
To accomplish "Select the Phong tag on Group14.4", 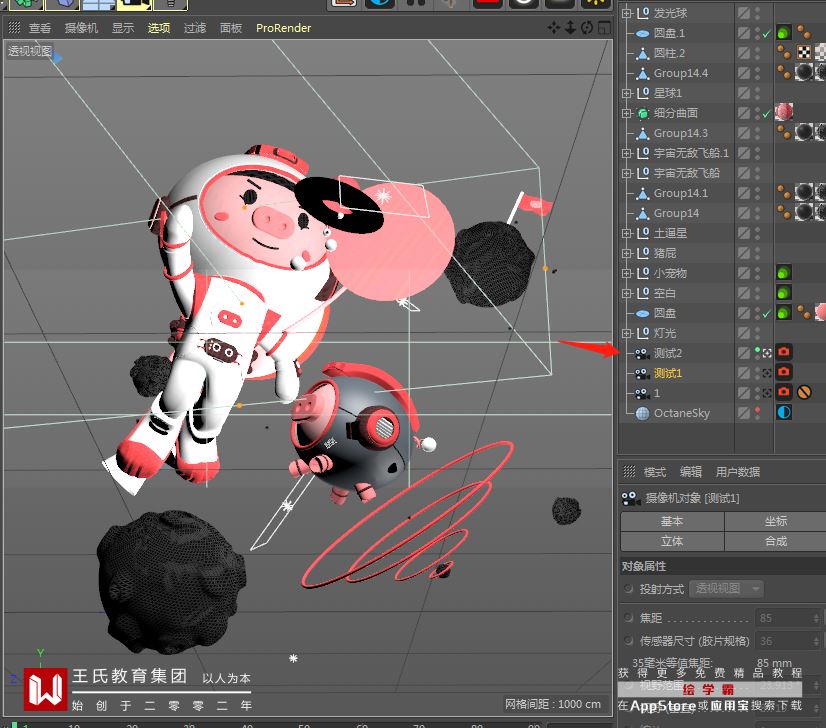I will (784, 72).
